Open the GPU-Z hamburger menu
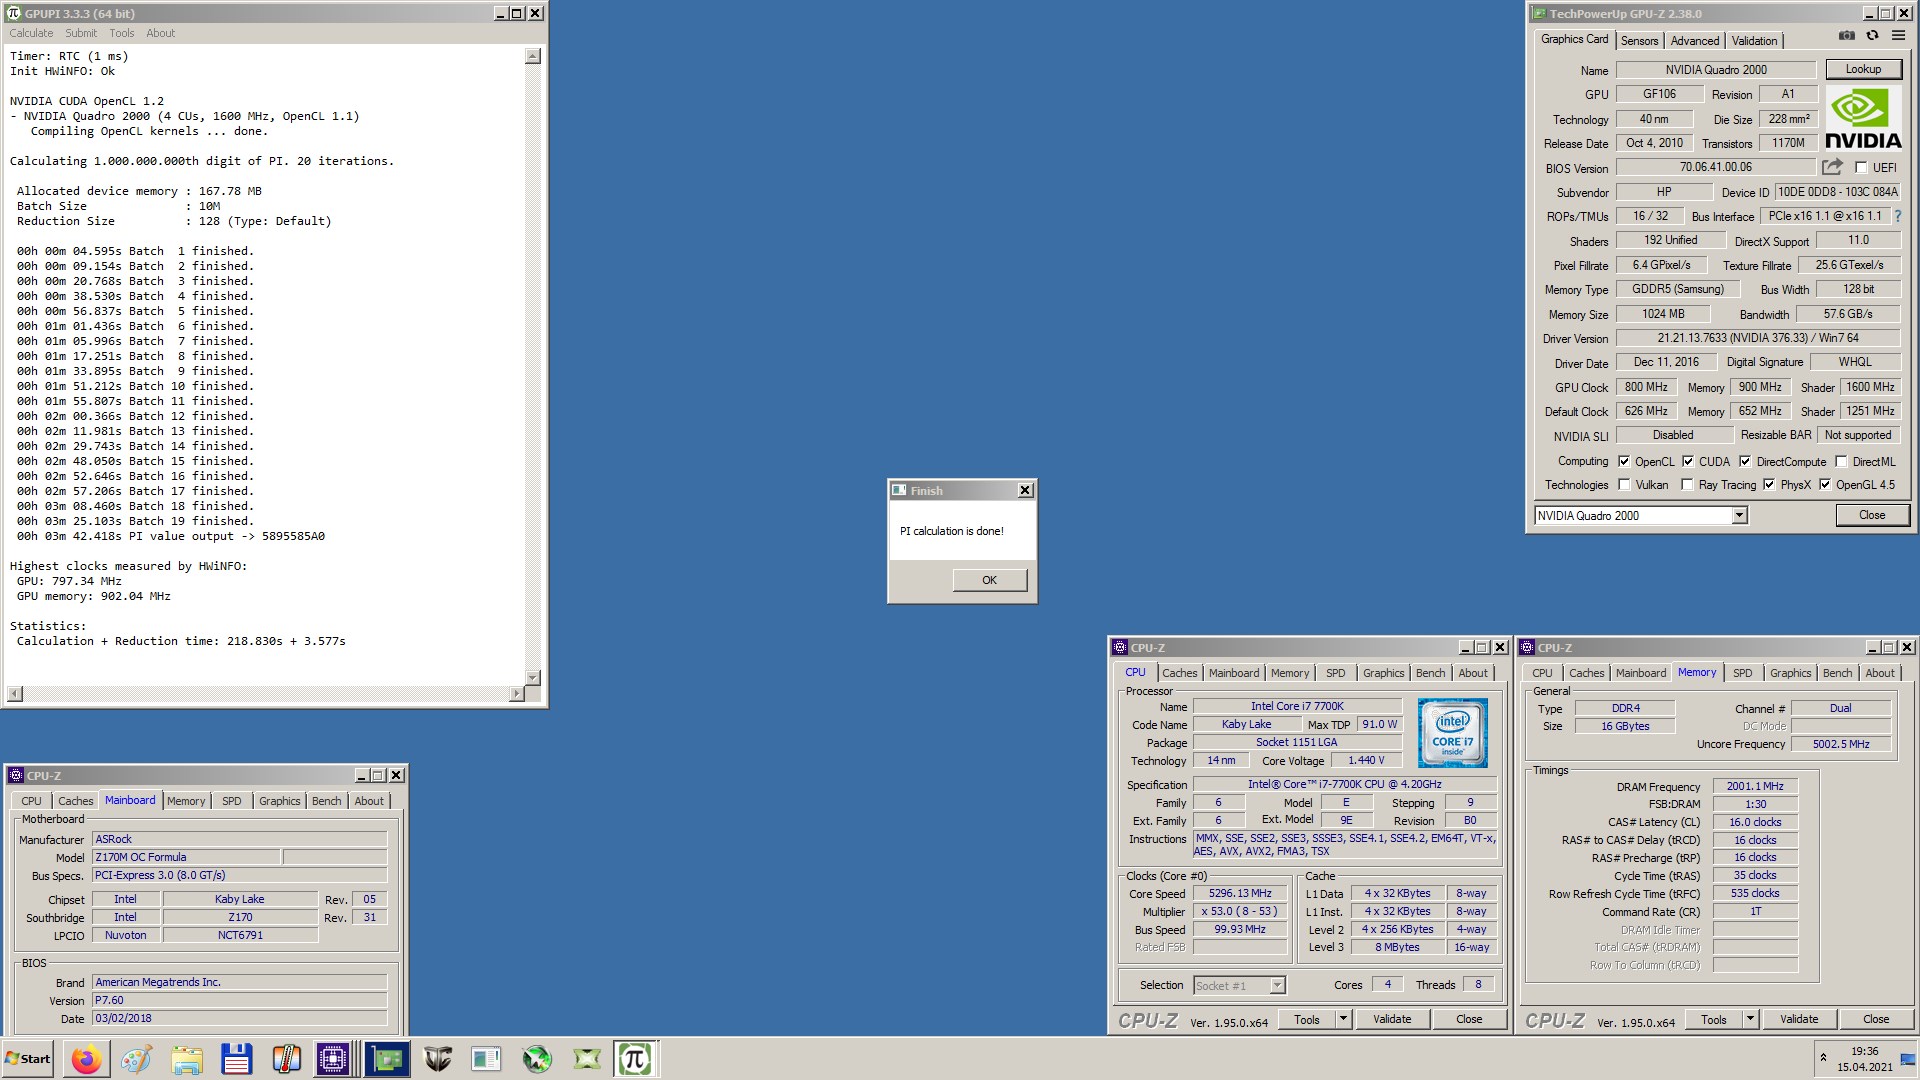The image size is (1920, 1080). (1898, 36)
